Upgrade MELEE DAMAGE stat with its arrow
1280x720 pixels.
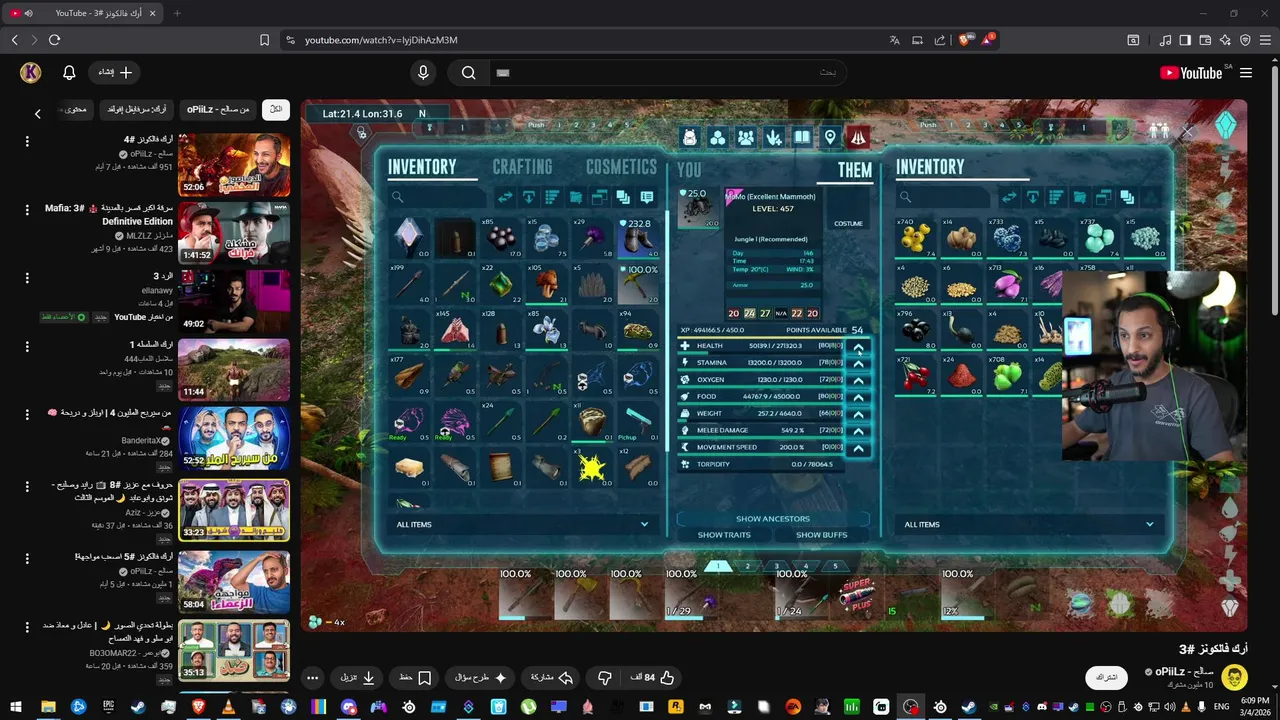[x=858, y=431]
